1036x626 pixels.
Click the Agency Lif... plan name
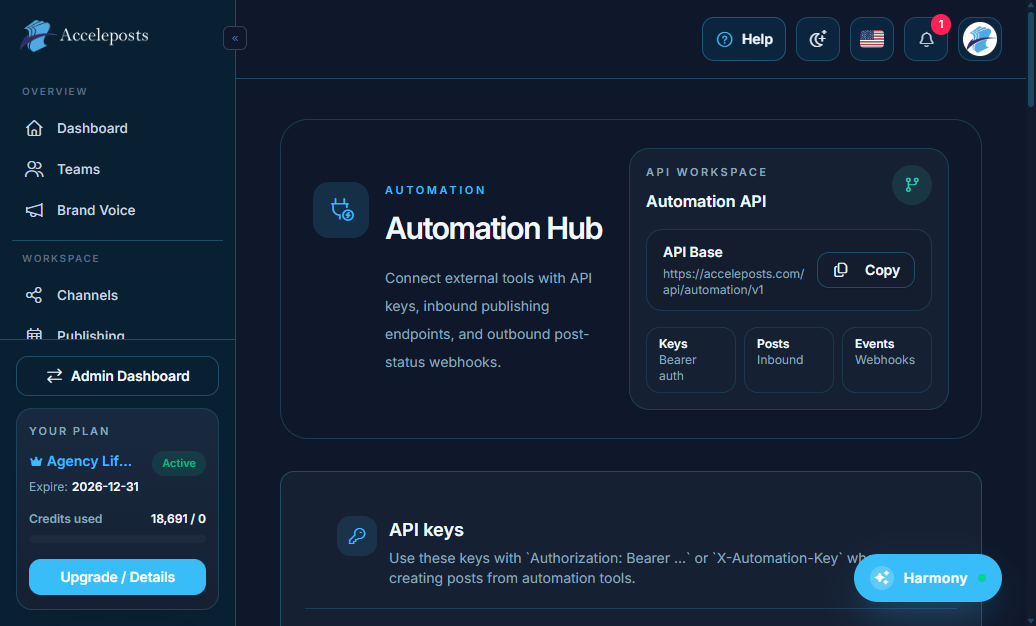click(x=89, y=461)
